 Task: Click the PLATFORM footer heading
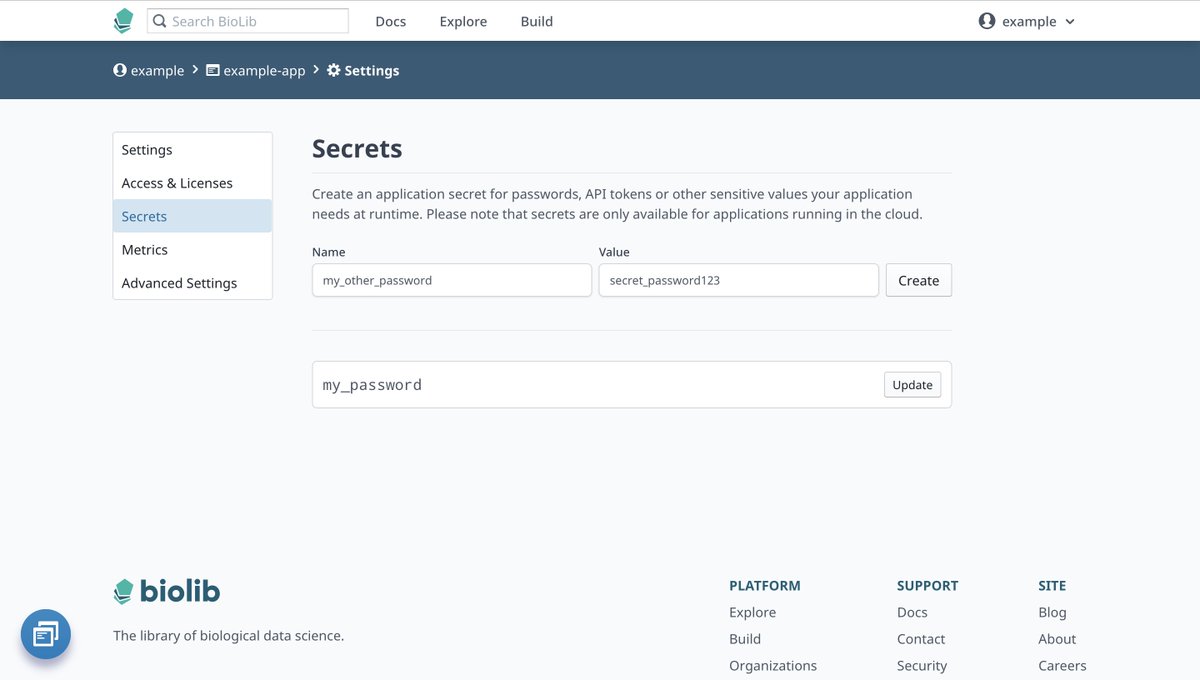(x=765, y=586)
